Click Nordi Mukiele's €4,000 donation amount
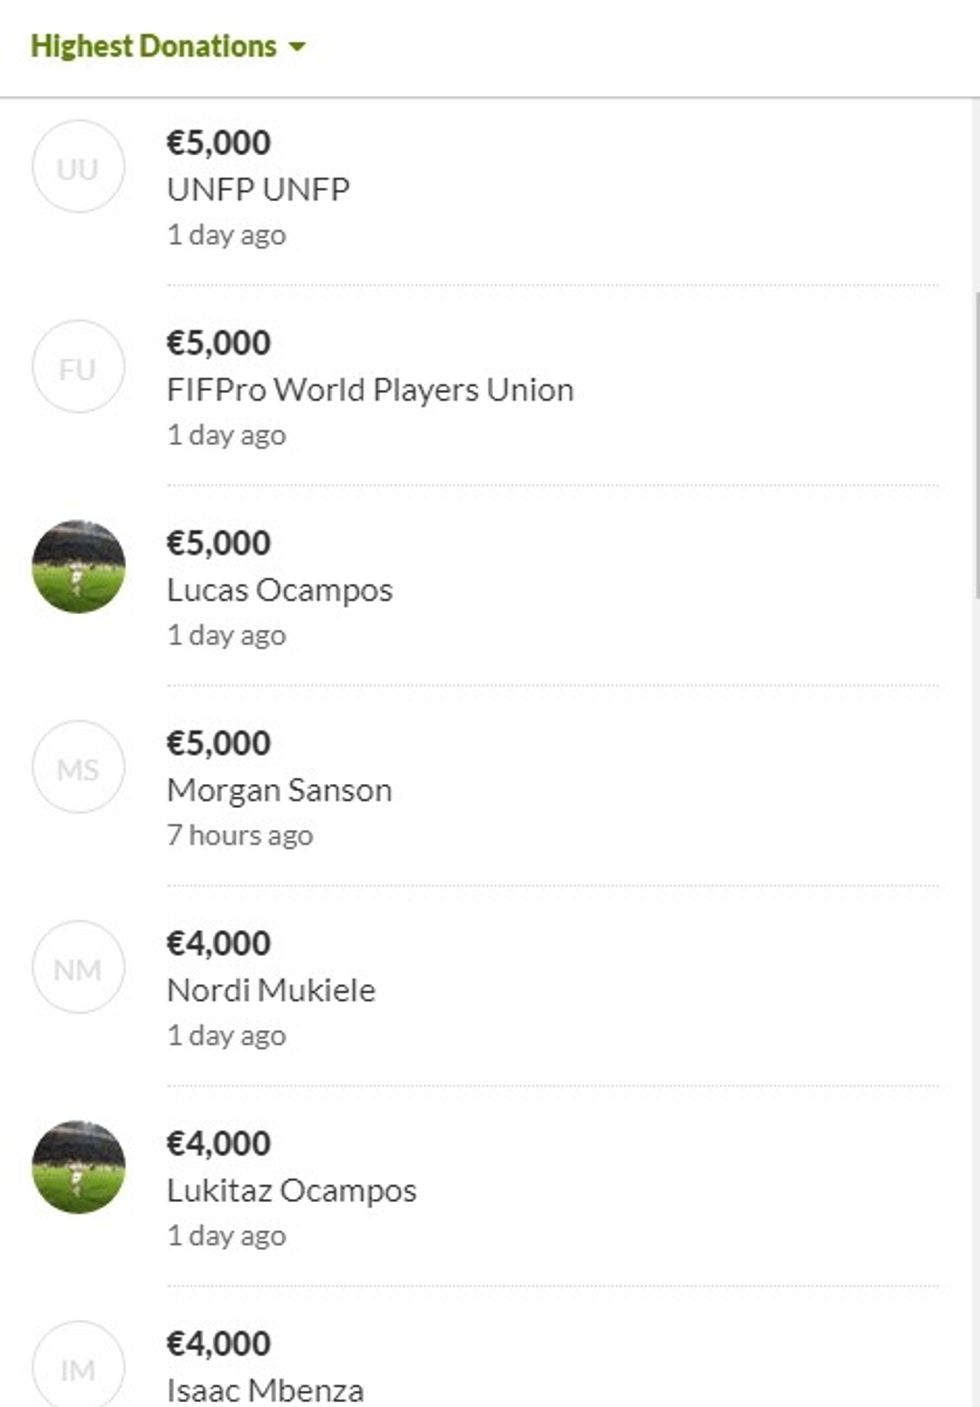 pyautogui.click(x=218, y=943)
